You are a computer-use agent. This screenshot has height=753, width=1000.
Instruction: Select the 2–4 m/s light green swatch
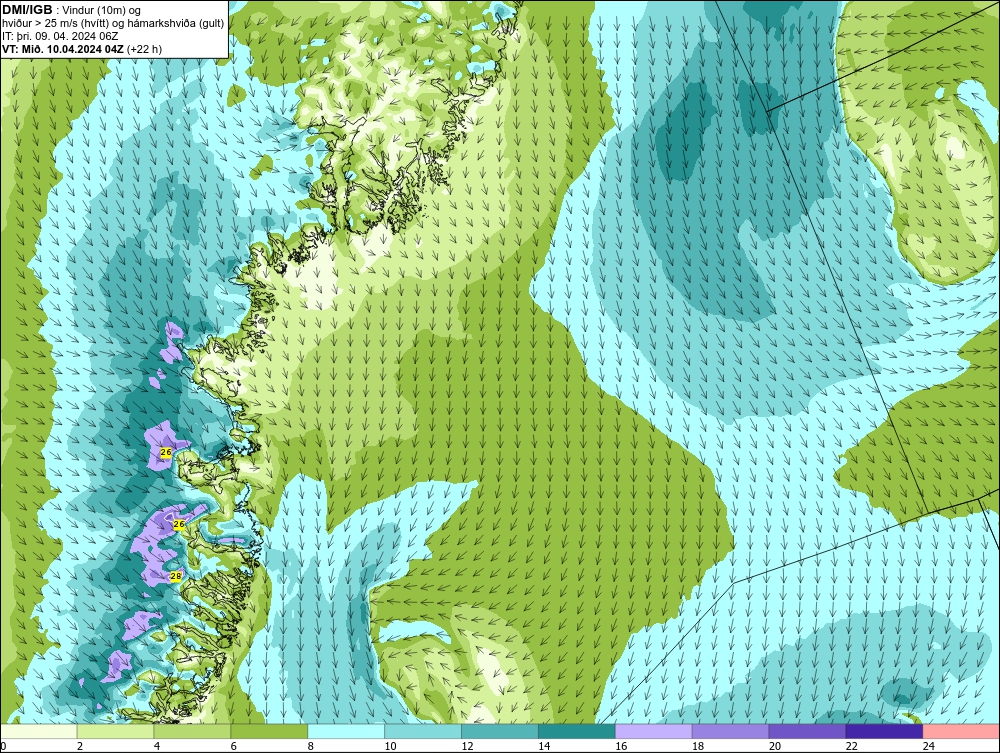tap(115, 731)
